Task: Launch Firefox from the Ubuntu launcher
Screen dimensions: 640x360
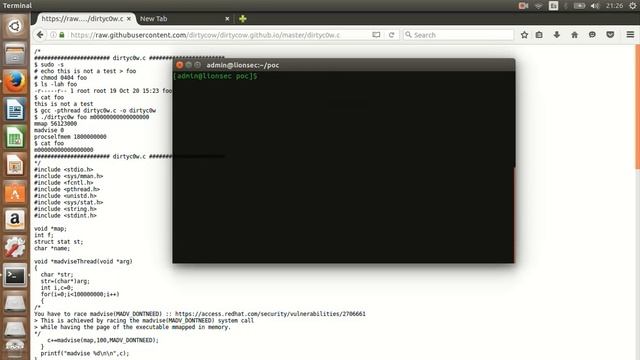Action: pyautogui.click(x=15, y=82)
